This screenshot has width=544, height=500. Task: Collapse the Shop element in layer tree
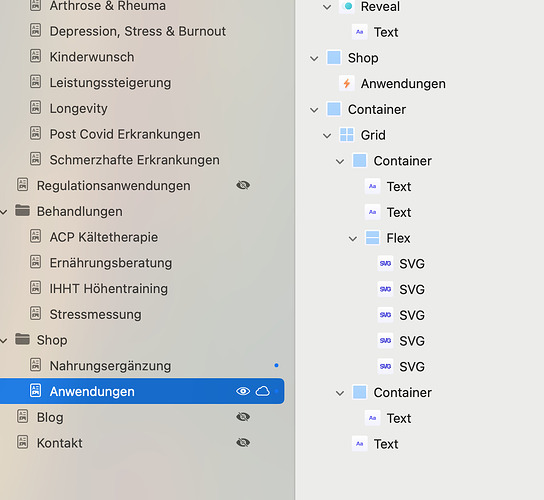click(314, 58)
